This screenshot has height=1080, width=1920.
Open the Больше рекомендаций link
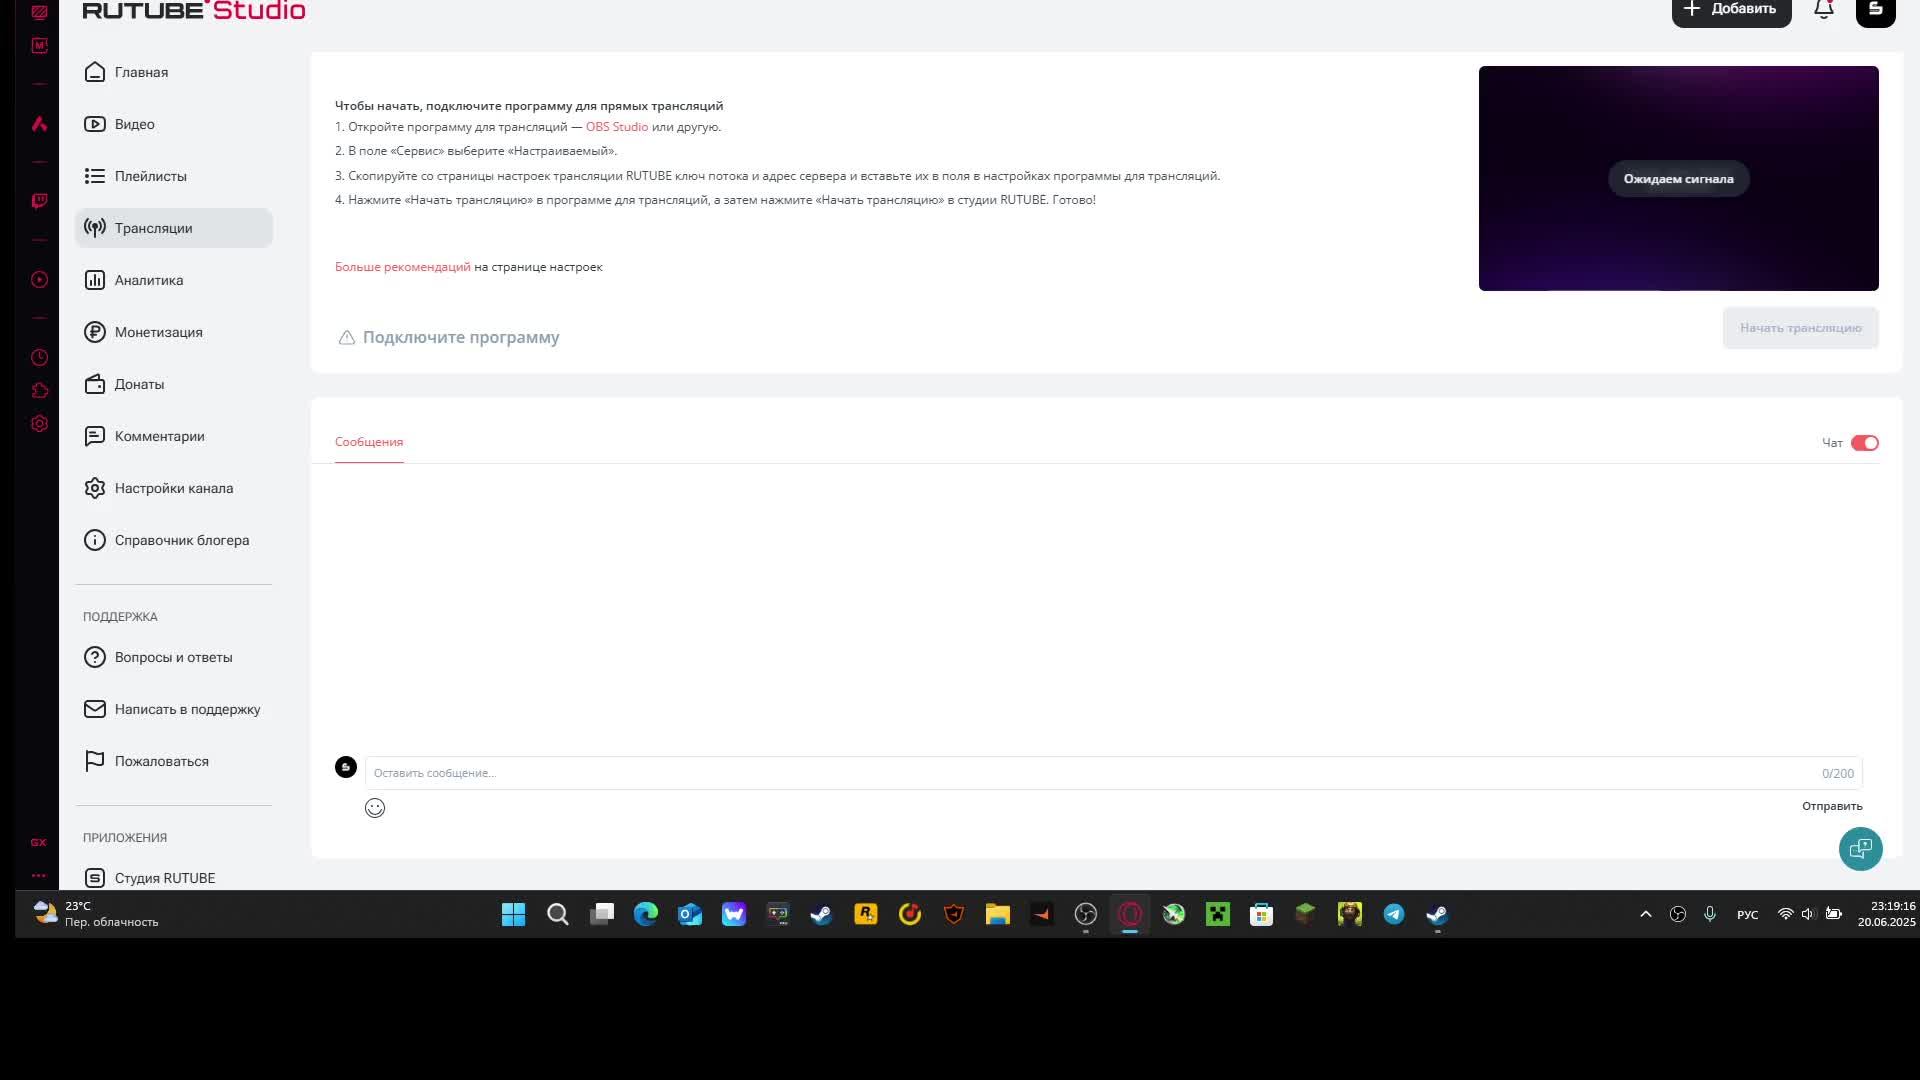(x=402, y=267)
